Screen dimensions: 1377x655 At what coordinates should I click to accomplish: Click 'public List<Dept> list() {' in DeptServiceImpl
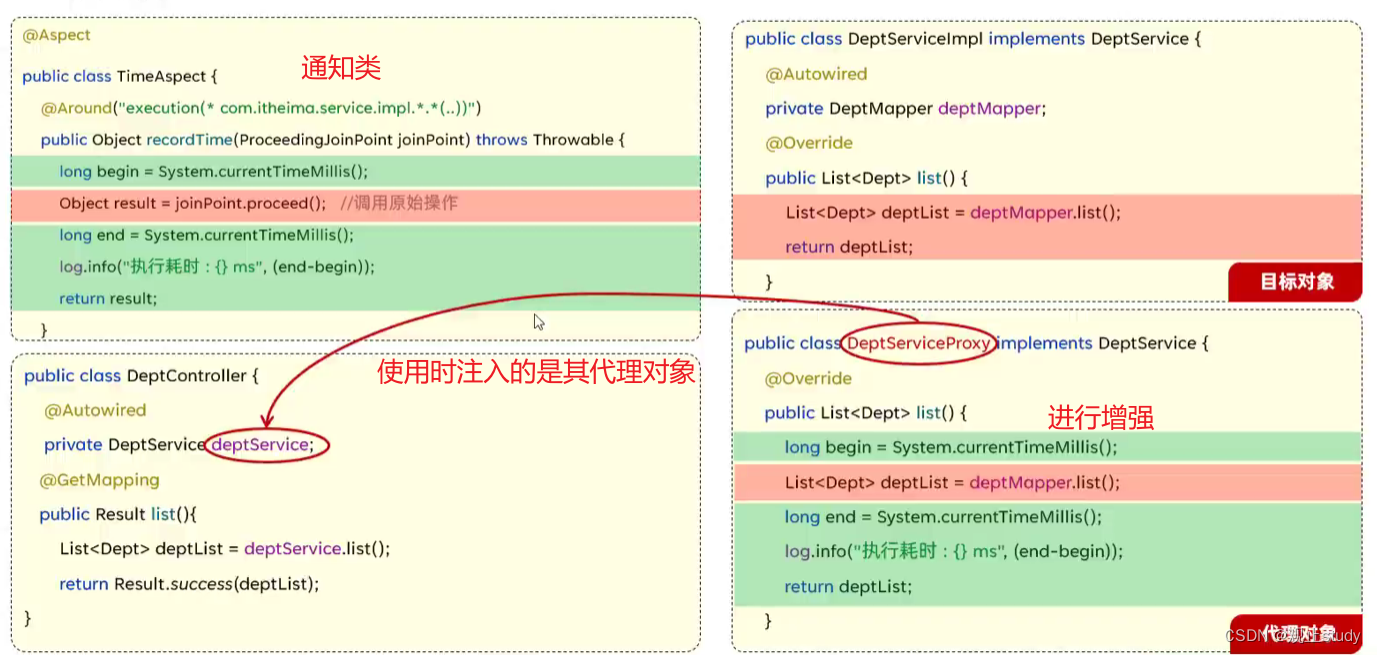(867, 178)
